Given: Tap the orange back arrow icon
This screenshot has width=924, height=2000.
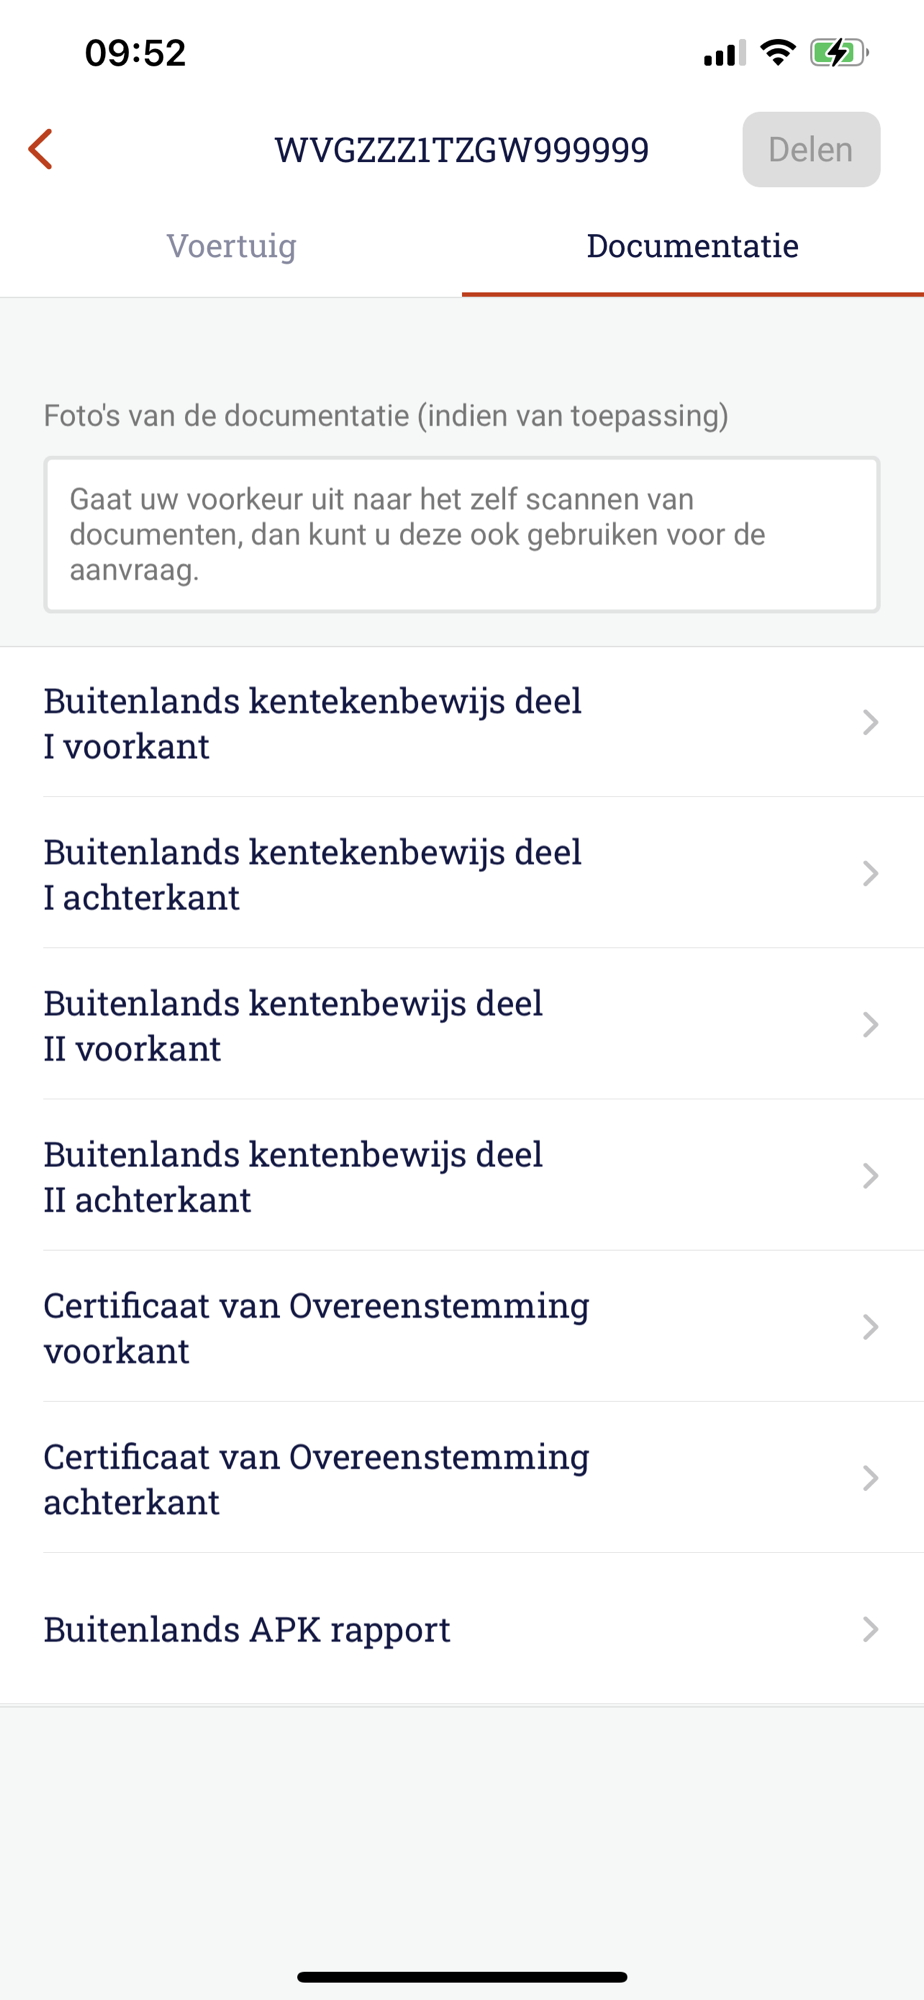Looking at the screenshot, I should 41,150.
